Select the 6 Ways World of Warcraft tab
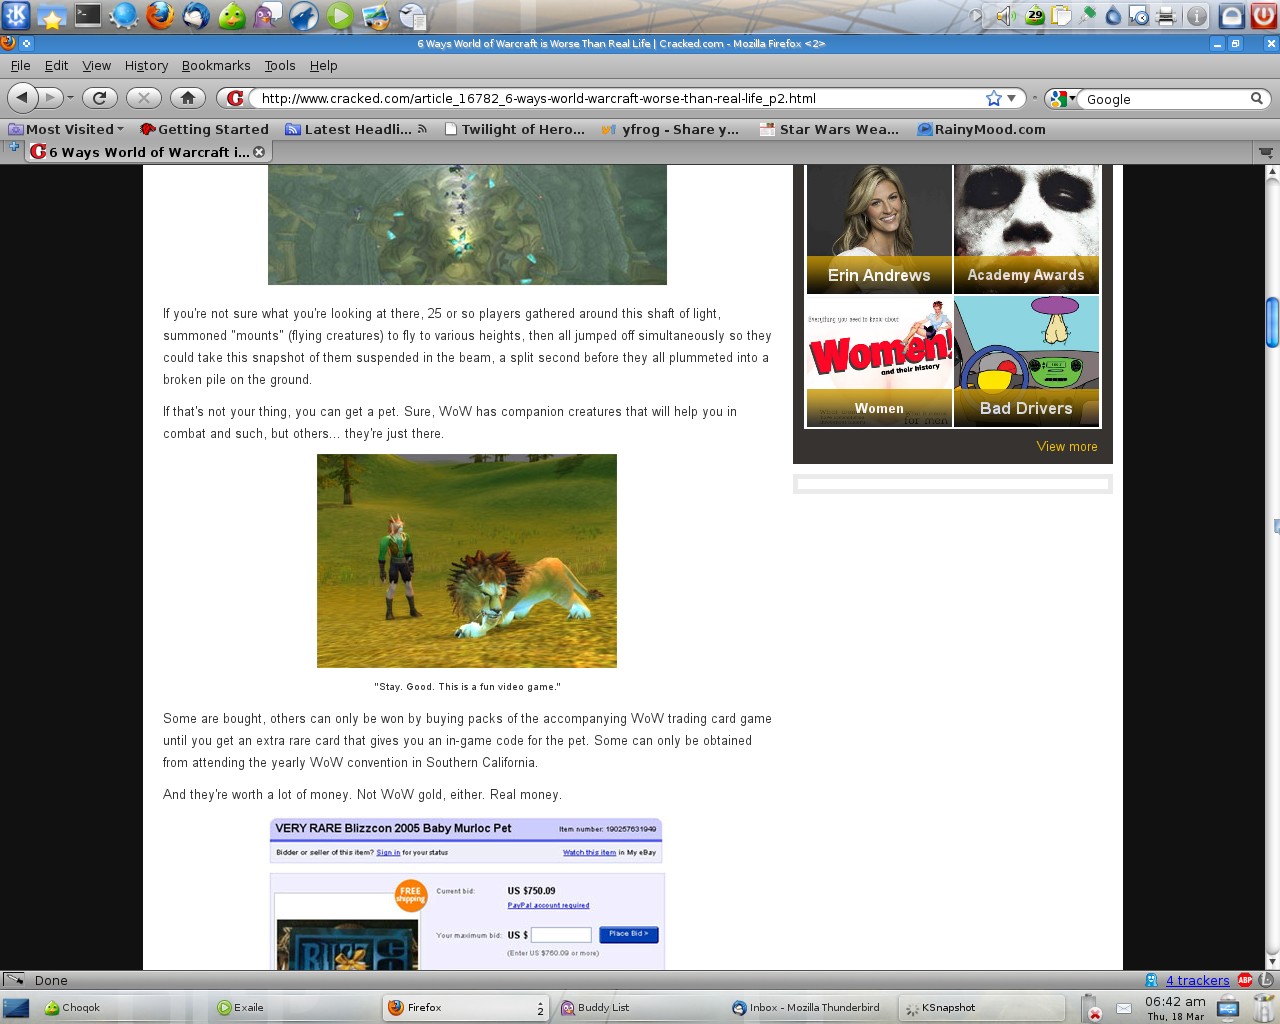This screenshot has width=1280, height=1024. (148, 152)
